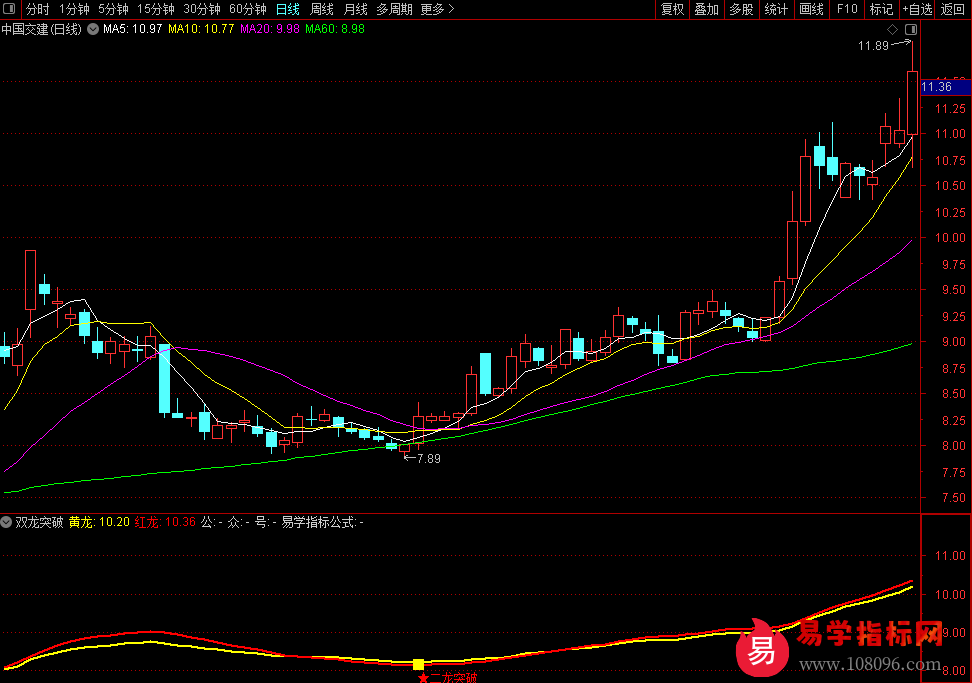The height and width of the screenshot is (683, 972).
Task: Click the MA5: 10.97 label
Action: (133, 29)
